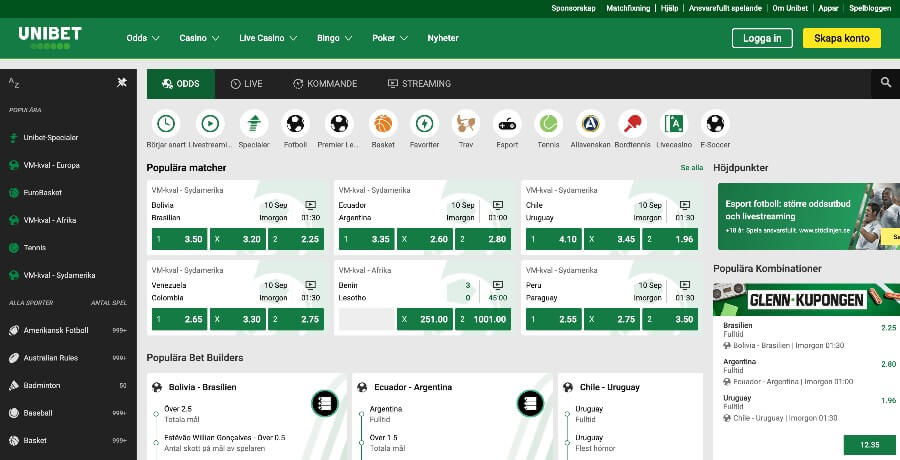Open the Börjar snart clock icon
900x460 pixels.
click(x=166, y=123)
